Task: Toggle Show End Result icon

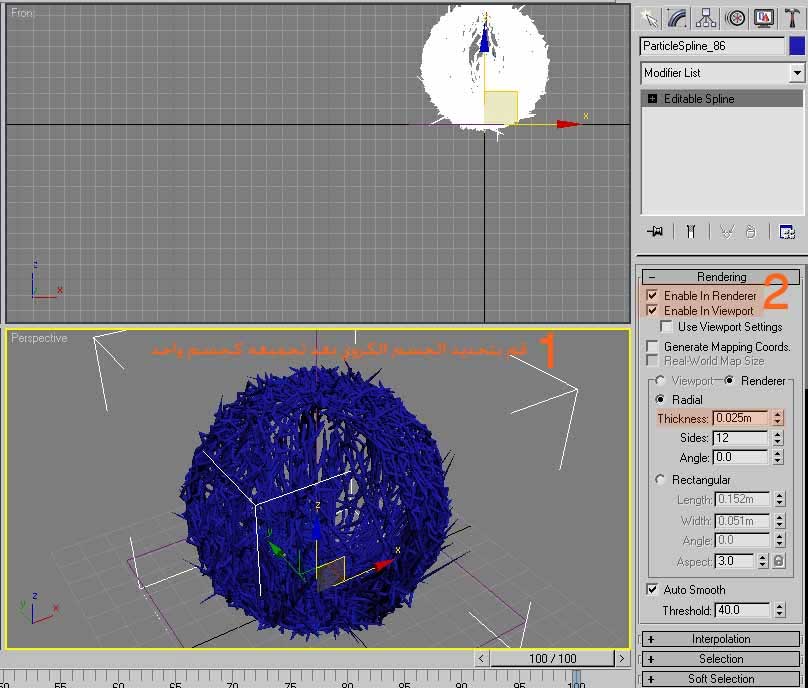Action: coord(691,232)
